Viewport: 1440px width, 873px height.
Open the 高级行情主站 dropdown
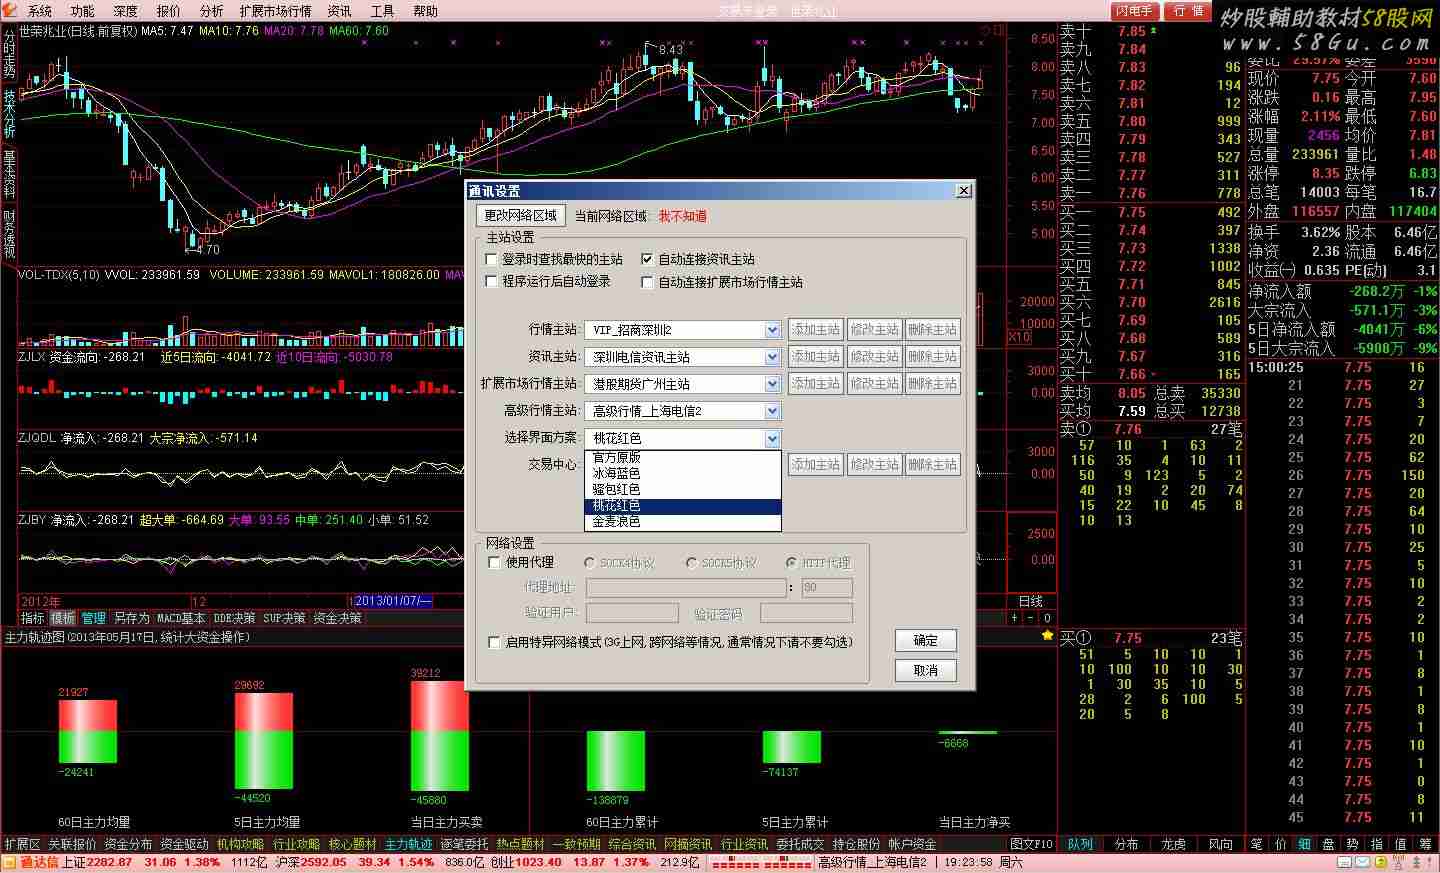pos(772,411)
